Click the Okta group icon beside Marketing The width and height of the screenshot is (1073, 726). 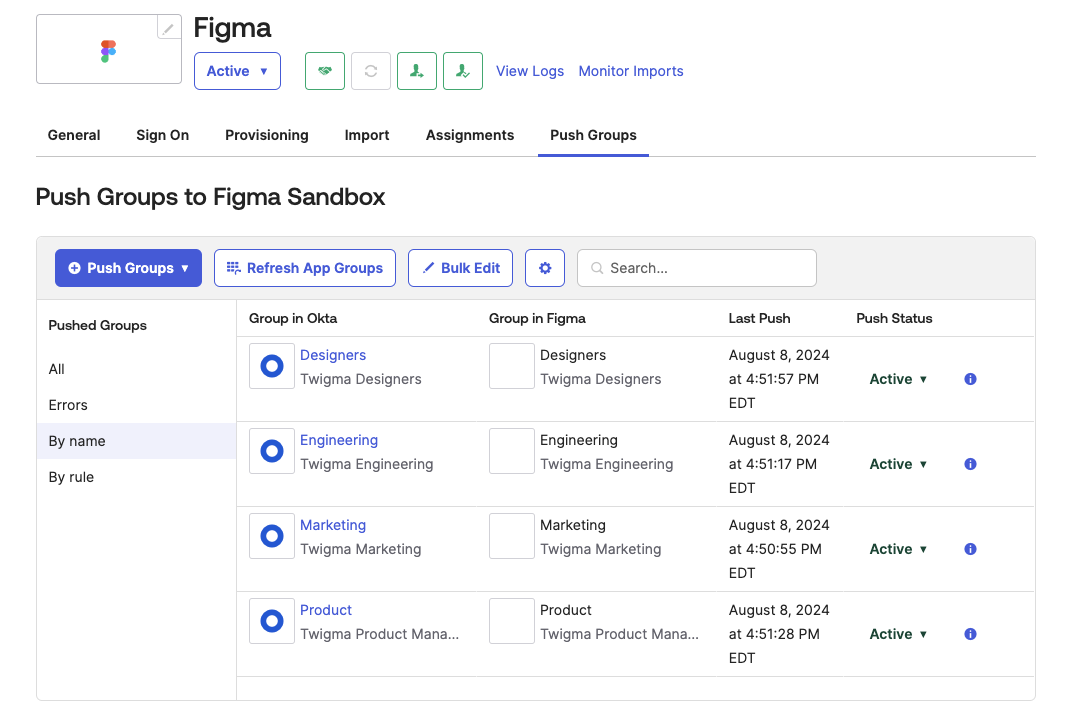tap(272, 536)
